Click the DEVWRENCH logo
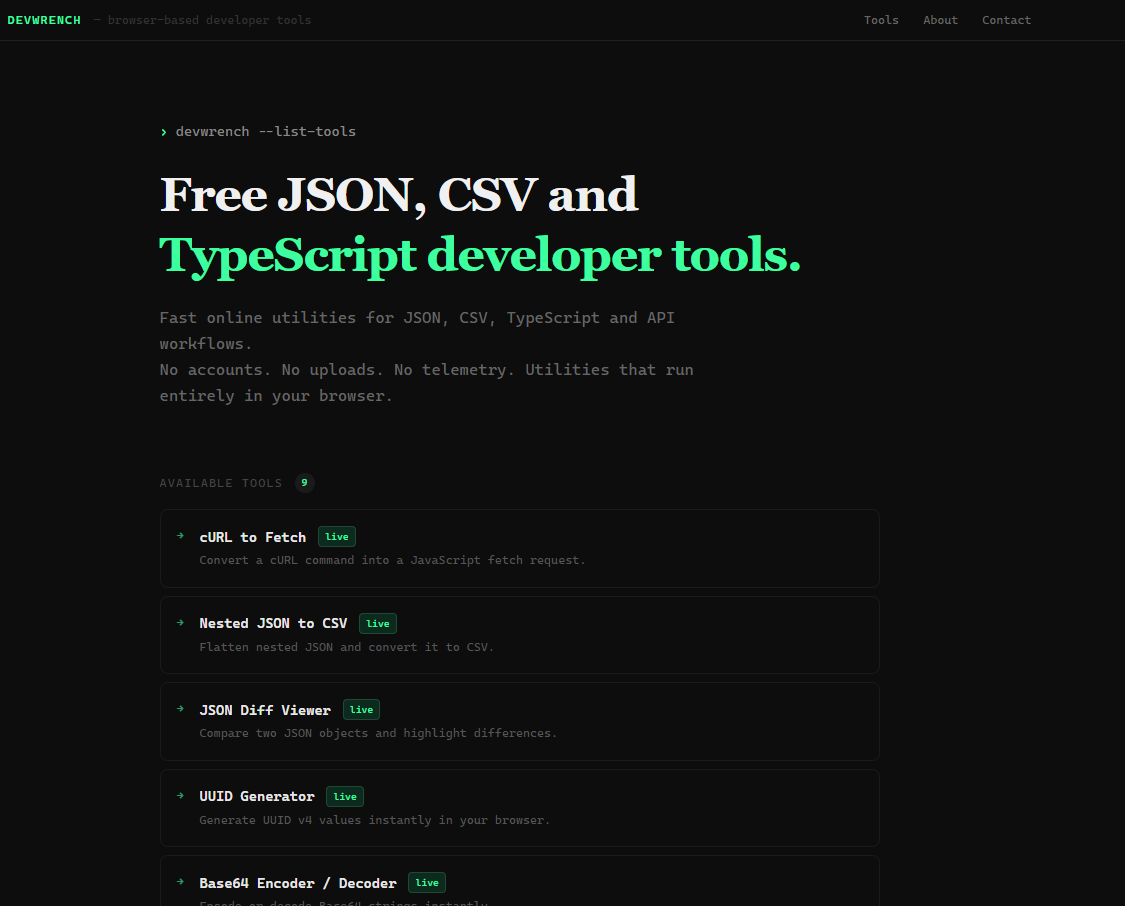Image resolution: width=1125 pixels, height=906 pixels. point(44,20)
